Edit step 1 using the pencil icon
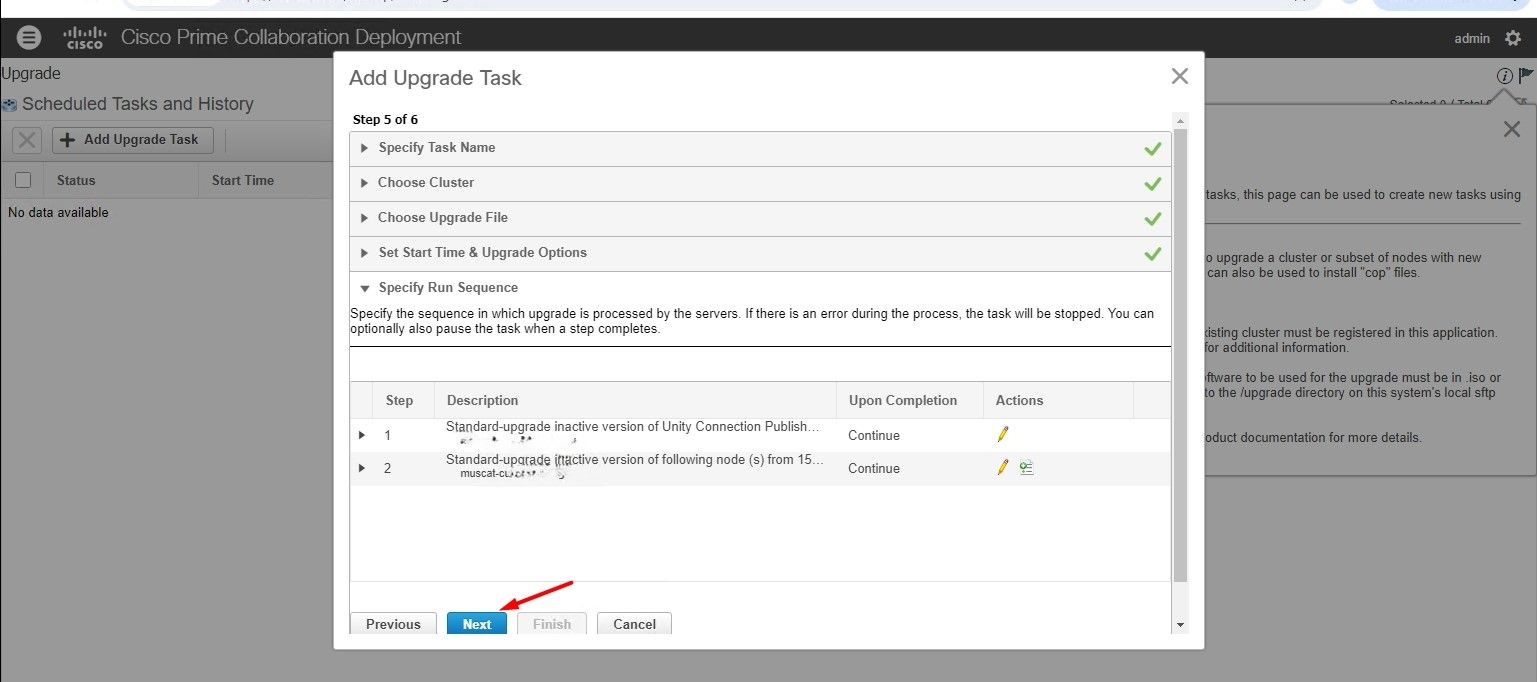The image size is (1537, 682). click(x=1003, y=434)
